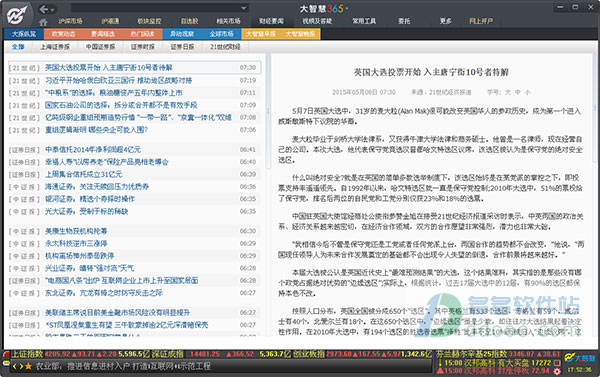Open the back-history dropdown beside the arrow
The image size is (600, 377).
53,10
